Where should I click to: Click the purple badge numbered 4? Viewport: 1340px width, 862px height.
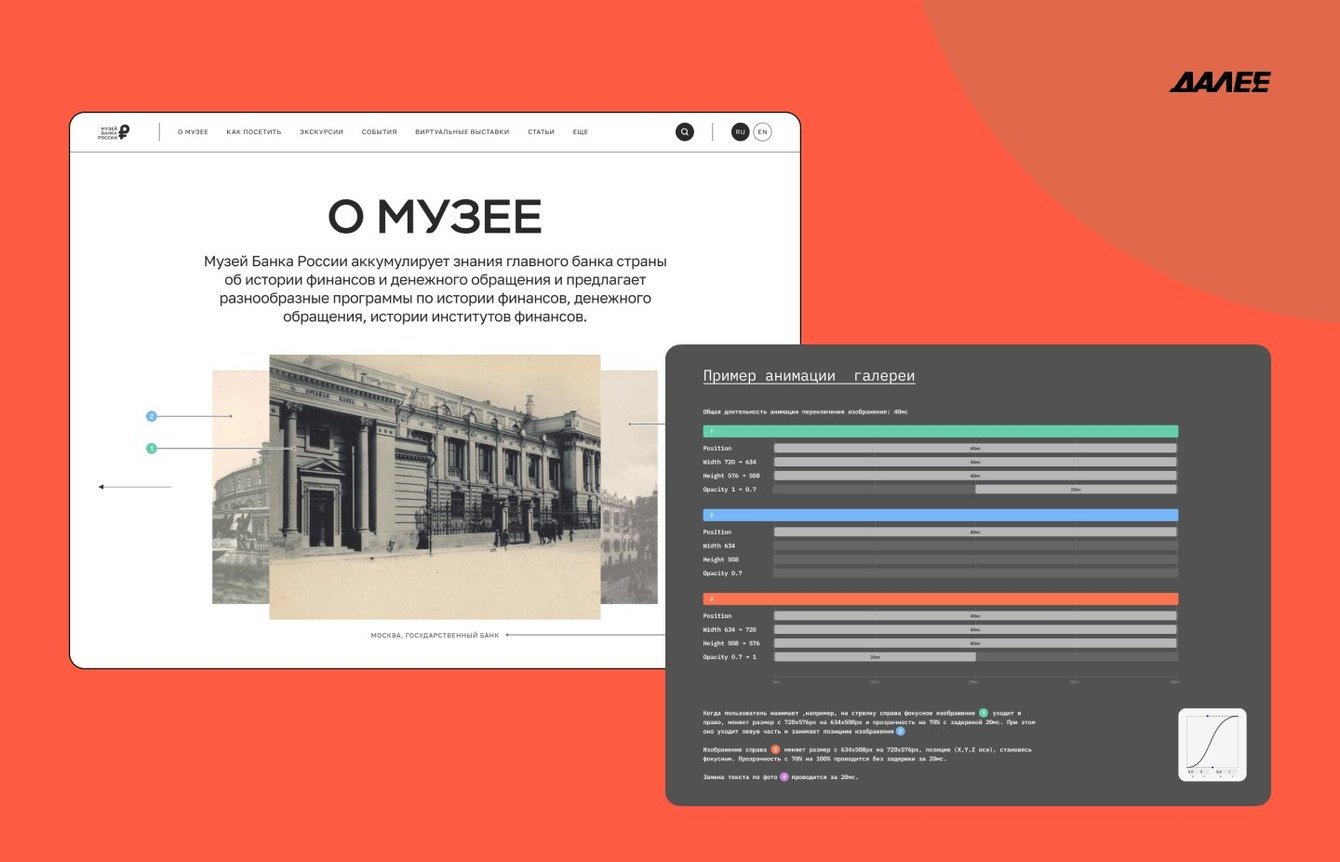point(784,776)
